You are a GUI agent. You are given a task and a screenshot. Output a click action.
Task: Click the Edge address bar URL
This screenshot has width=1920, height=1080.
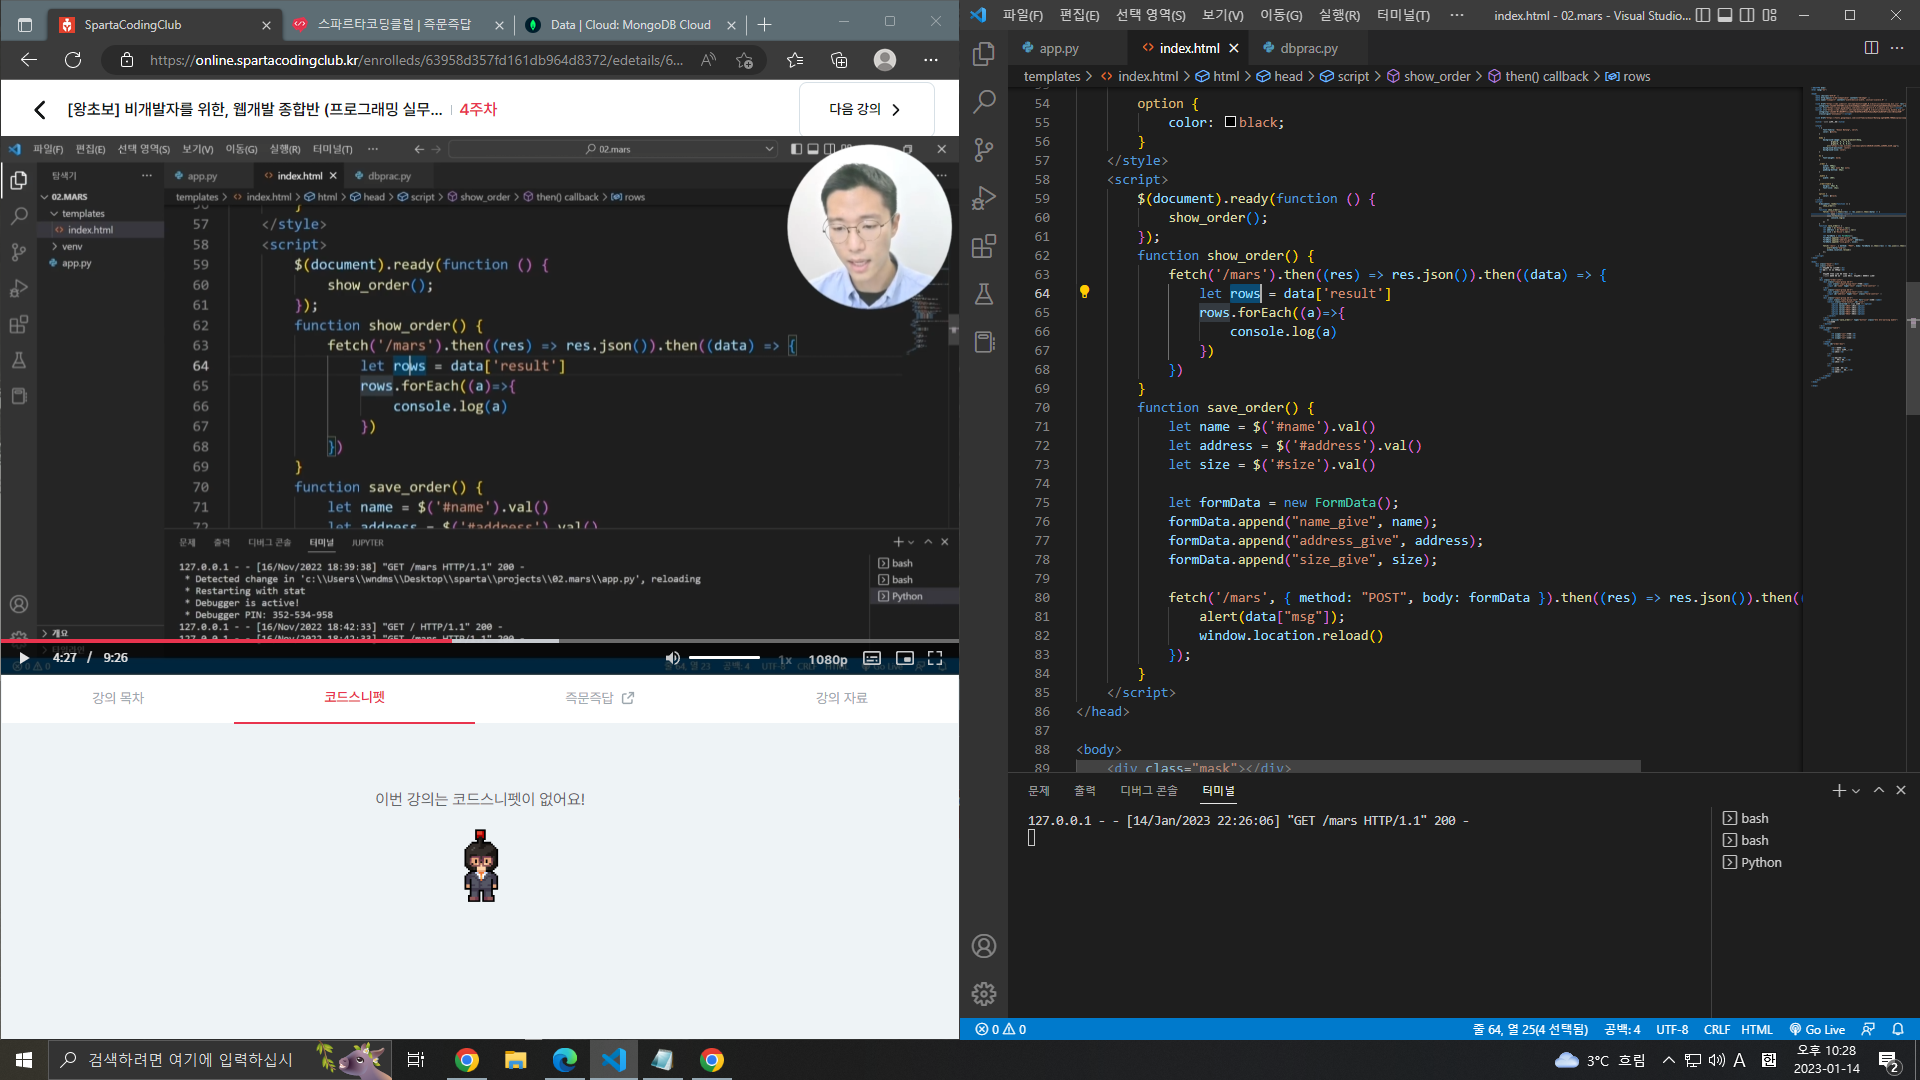click(x=416, y=60)
